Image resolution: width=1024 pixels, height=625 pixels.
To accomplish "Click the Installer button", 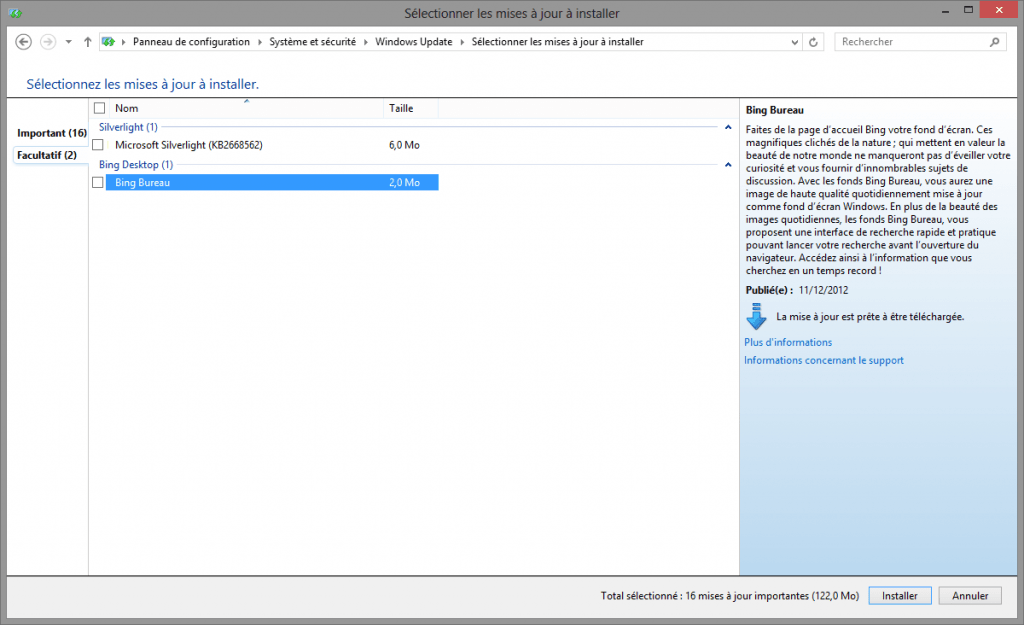I will [900, 596].
